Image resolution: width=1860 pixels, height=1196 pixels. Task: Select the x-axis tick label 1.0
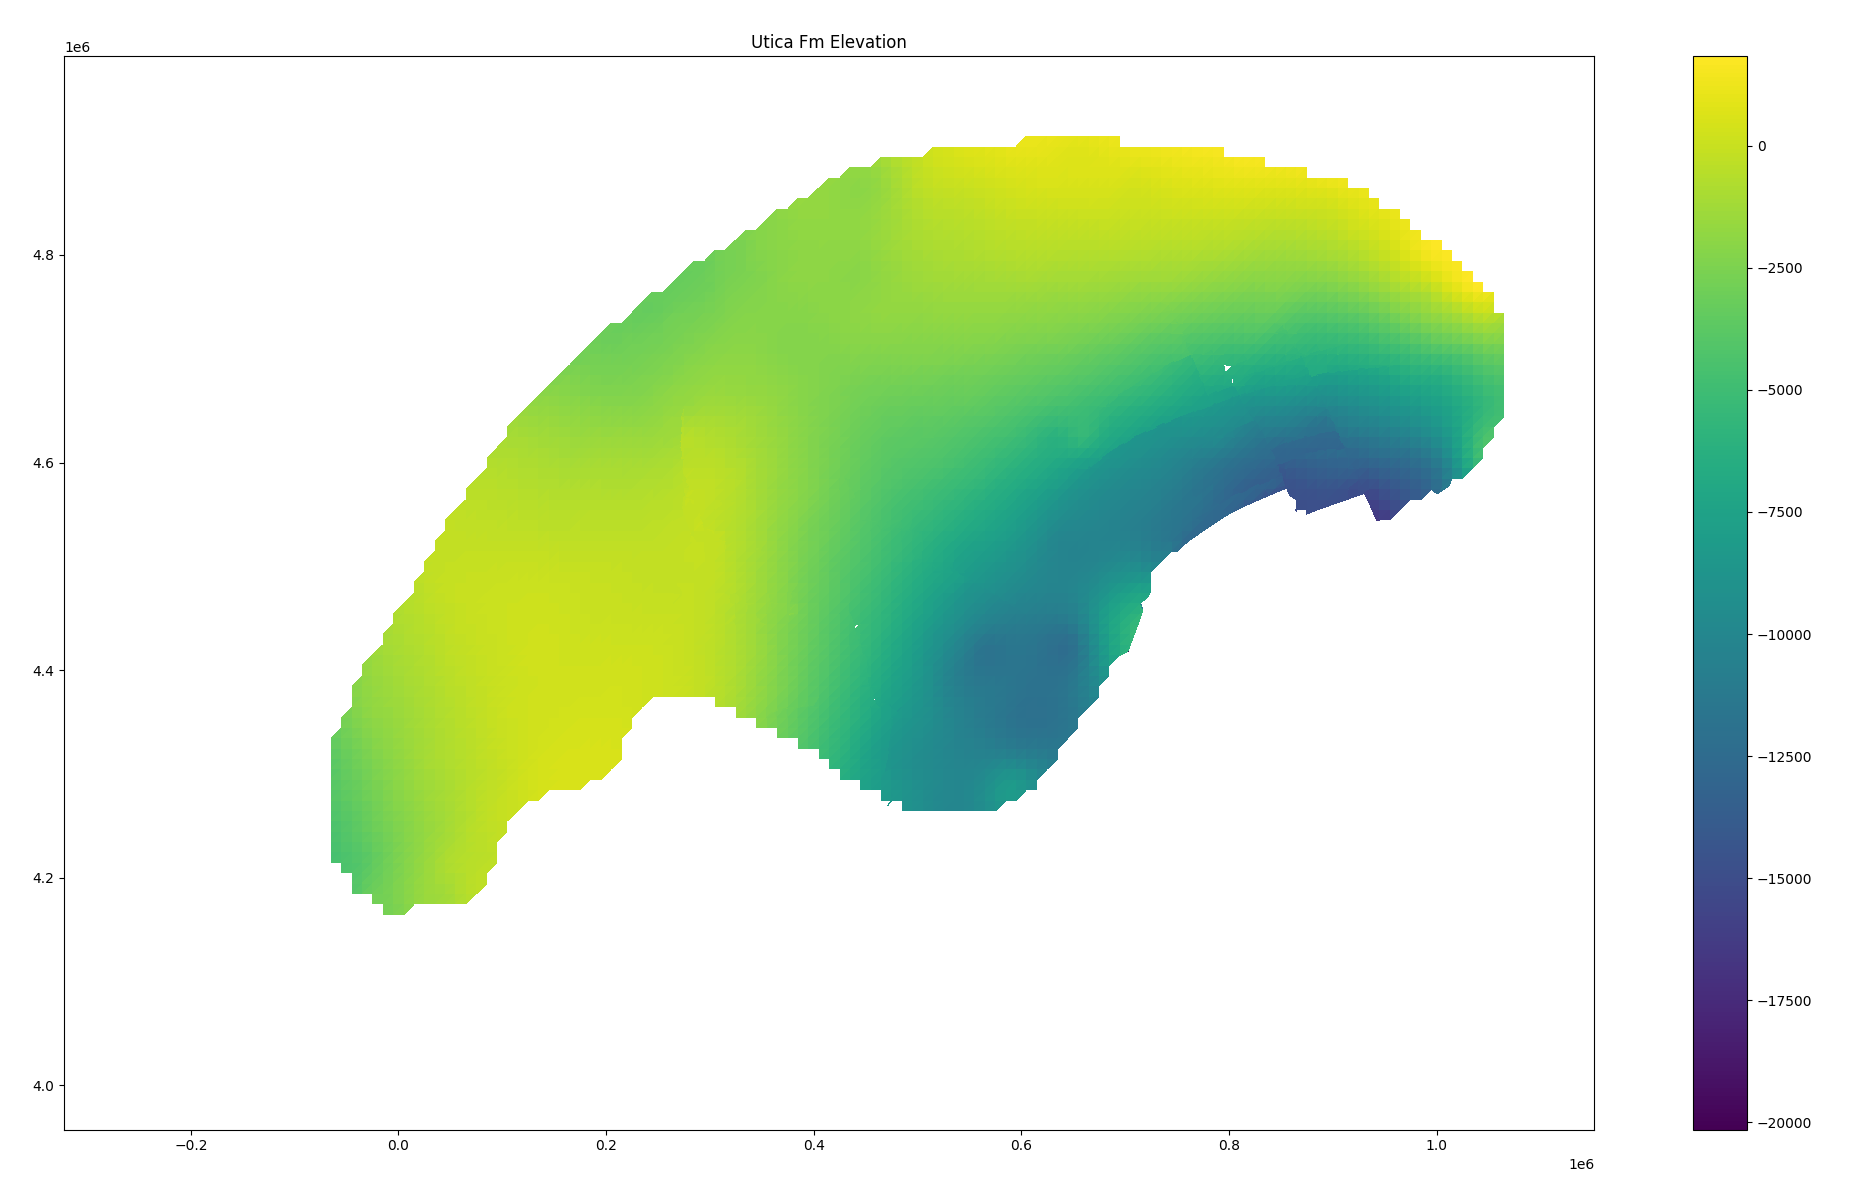(1436, 1144)
